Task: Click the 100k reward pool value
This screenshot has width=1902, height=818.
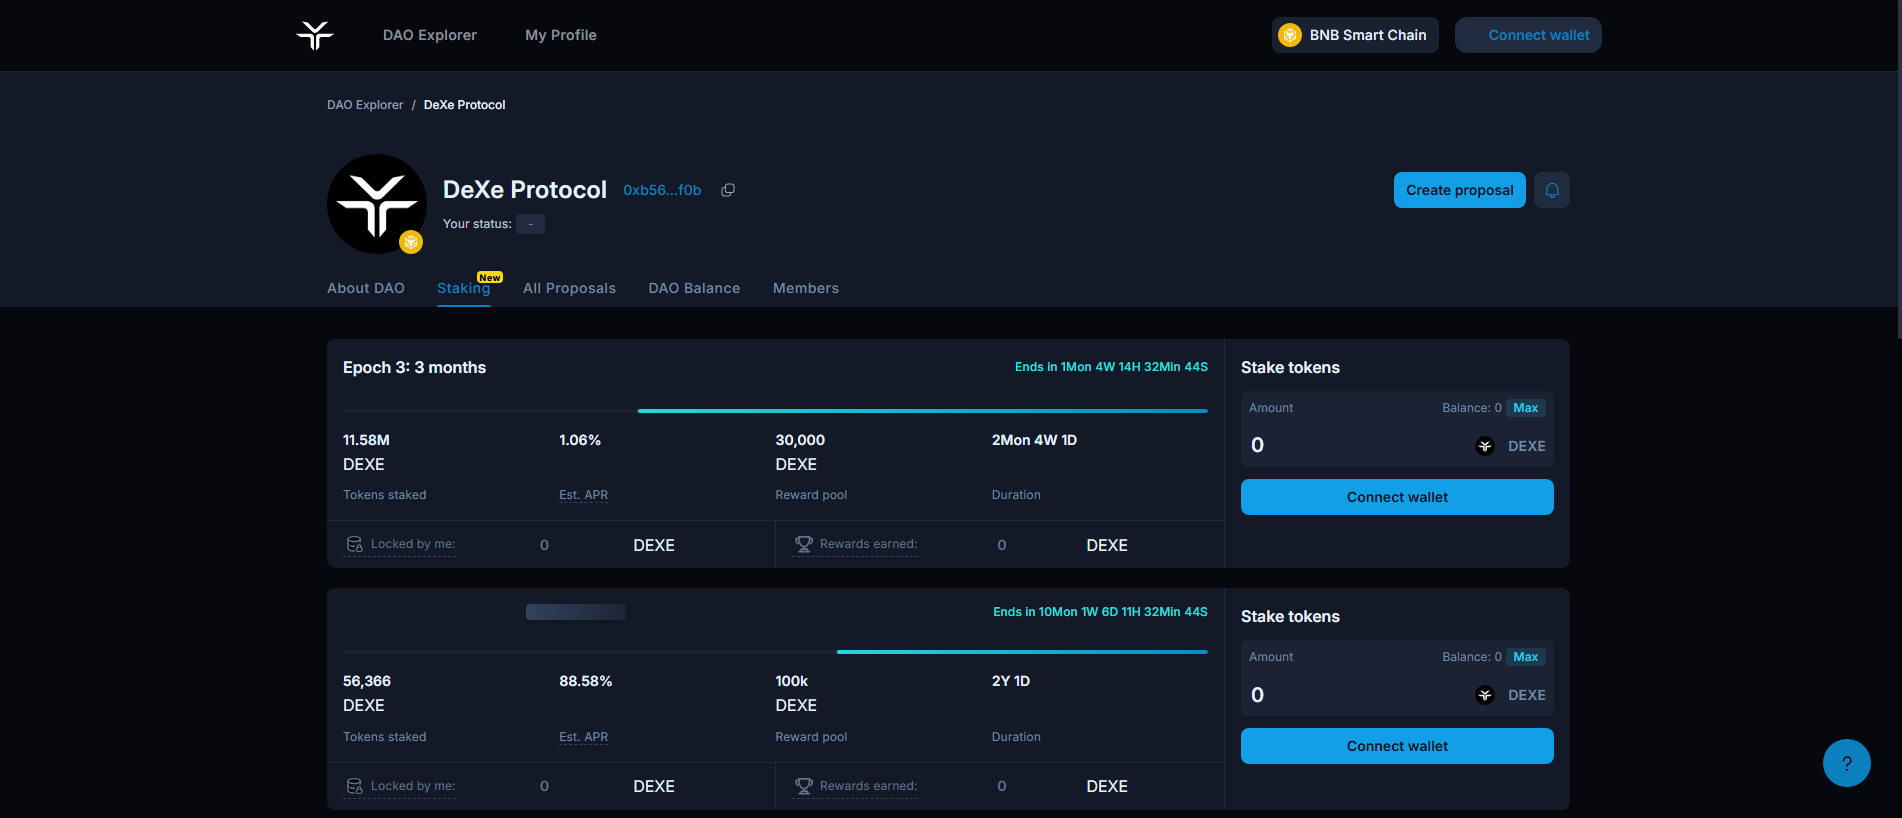Action: [792, 681]
